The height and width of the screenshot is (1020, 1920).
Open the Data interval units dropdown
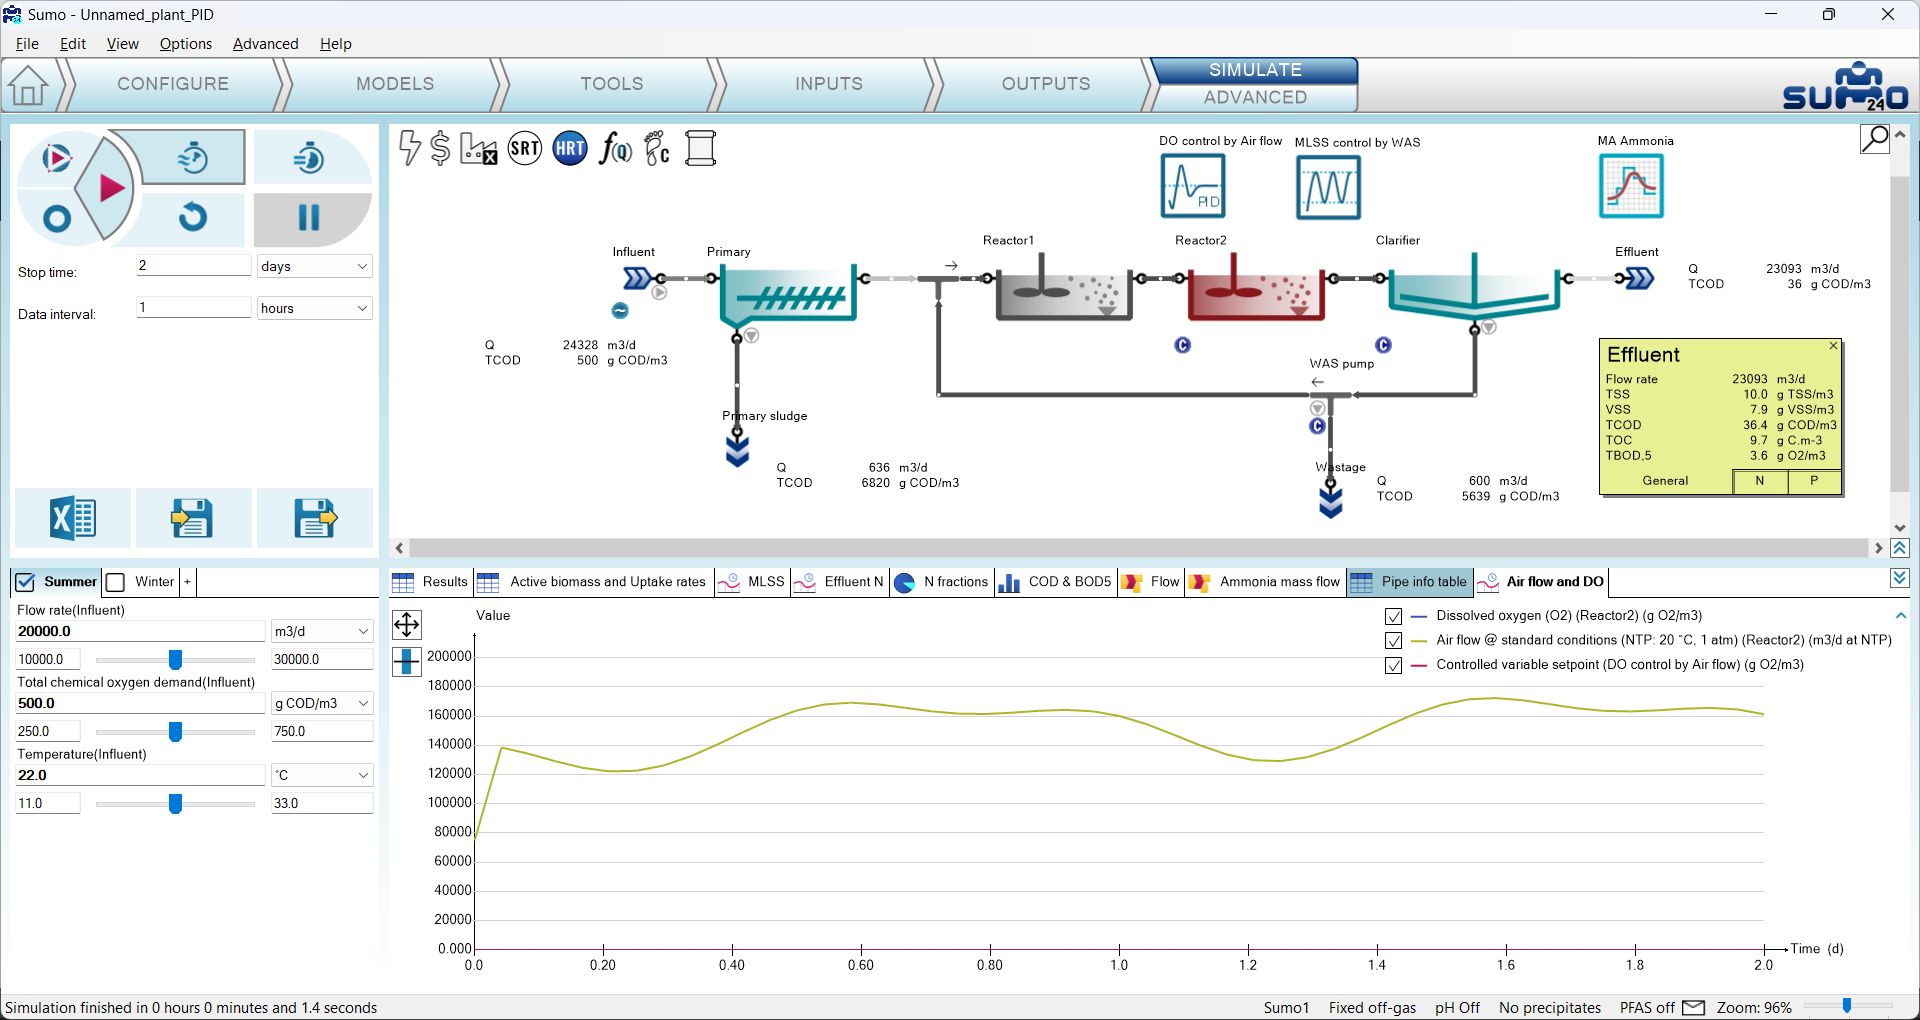(314, 308)
